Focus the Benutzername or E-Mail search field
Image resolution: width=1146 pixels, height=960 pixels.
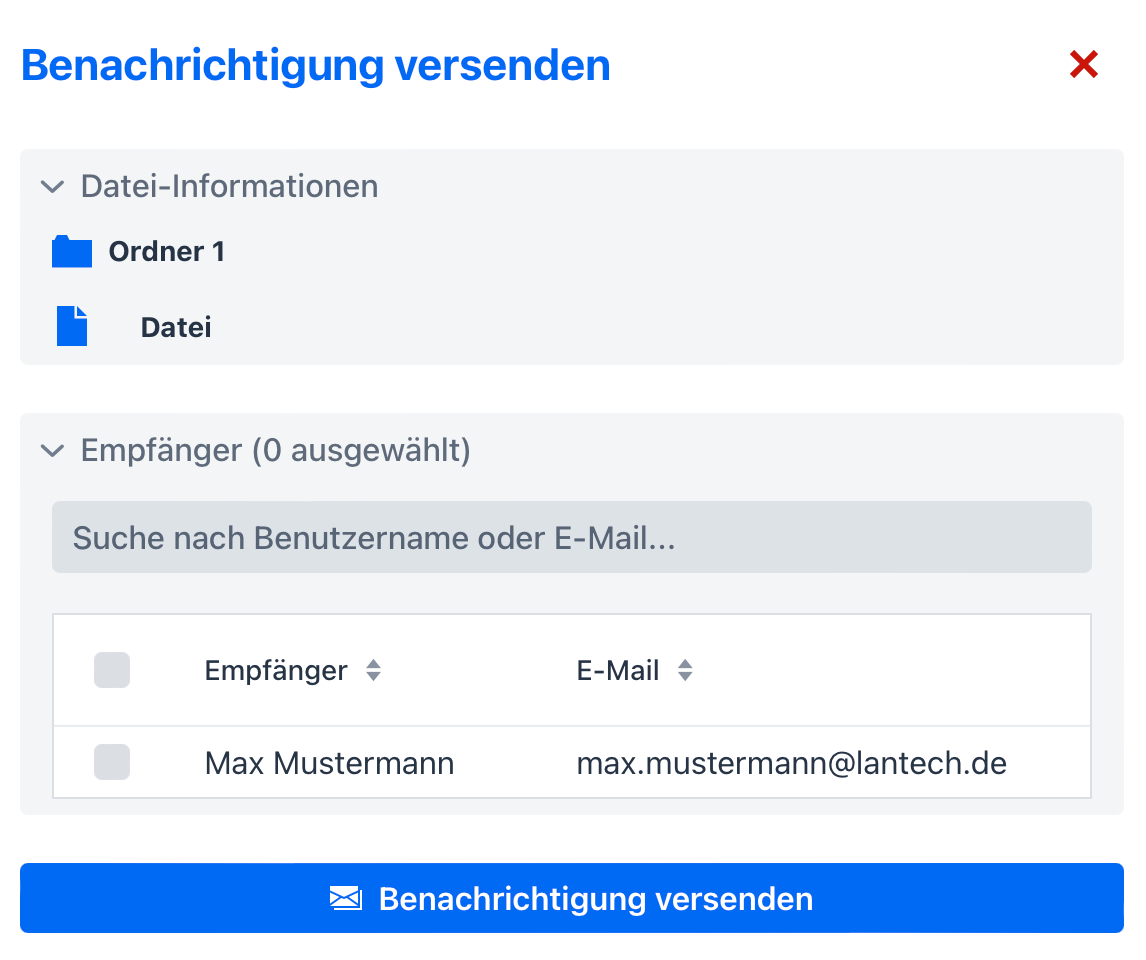pyautogui.click(x=571, y=538)
